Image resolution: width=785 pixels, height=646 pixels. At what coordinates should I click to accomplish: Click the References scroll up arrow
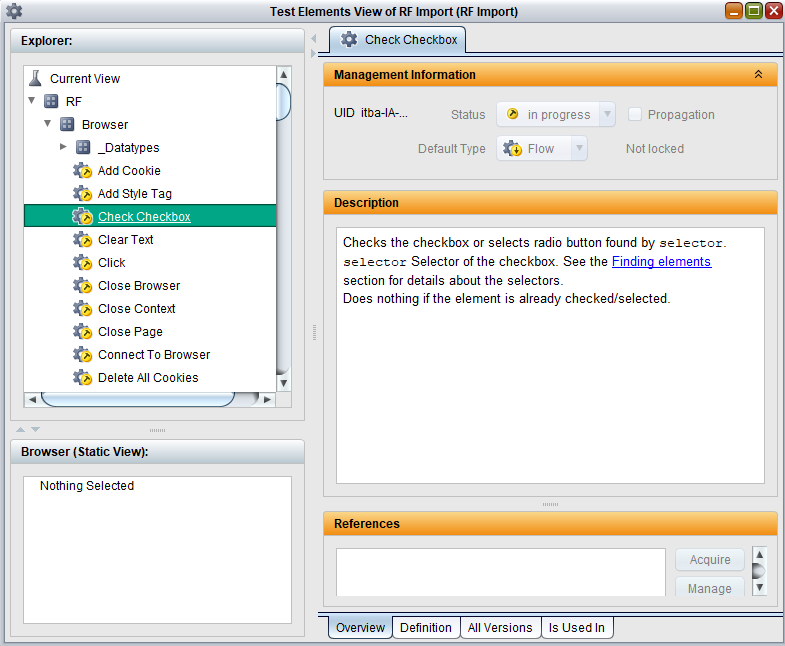click(x=759, y=554)
